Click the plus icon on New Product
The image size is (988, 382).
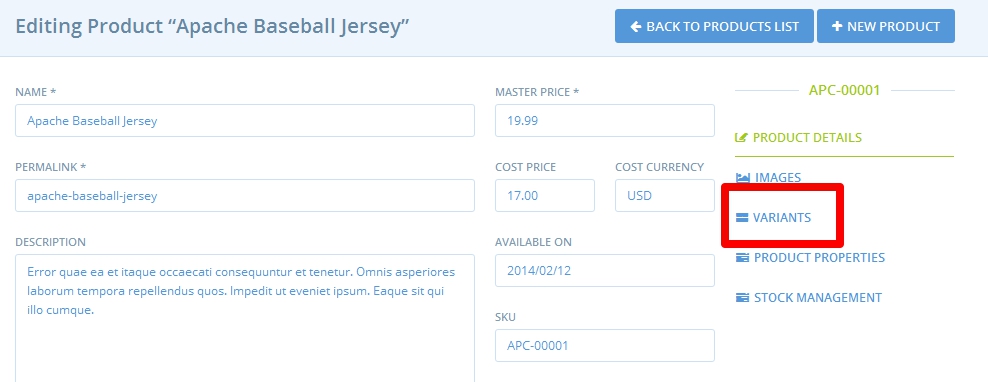(x=837, y=26)
